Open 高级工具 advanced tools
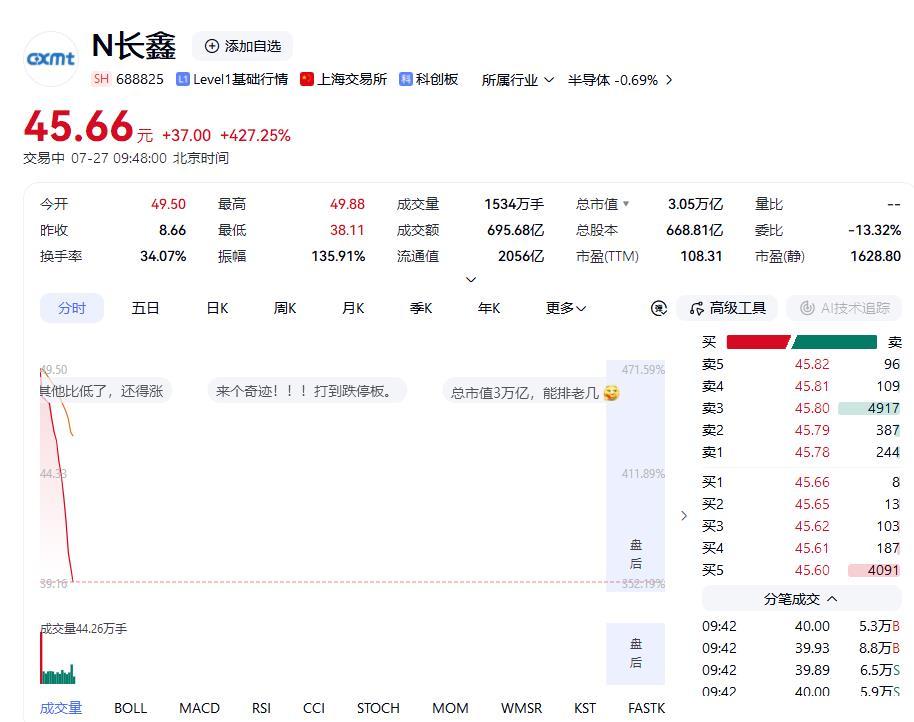914x722 pixels. 727,308
